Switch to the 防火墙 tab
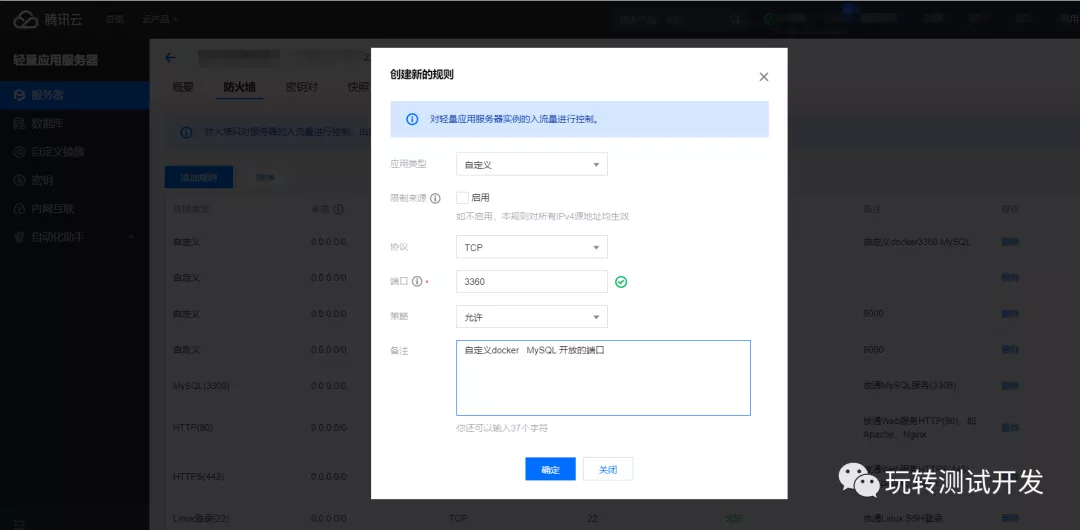Image resolution: width=1080 pixels, height=530 pixels. (x=239, y=88)
